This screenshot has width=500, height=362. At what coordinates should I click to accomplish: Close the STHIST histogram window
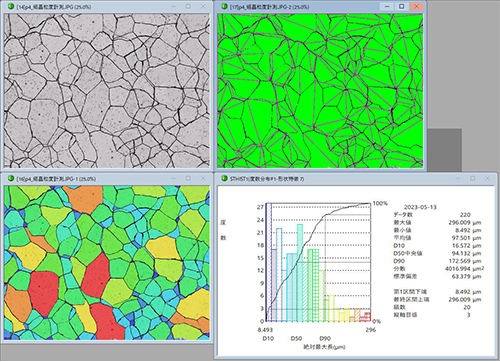point(487,178)
